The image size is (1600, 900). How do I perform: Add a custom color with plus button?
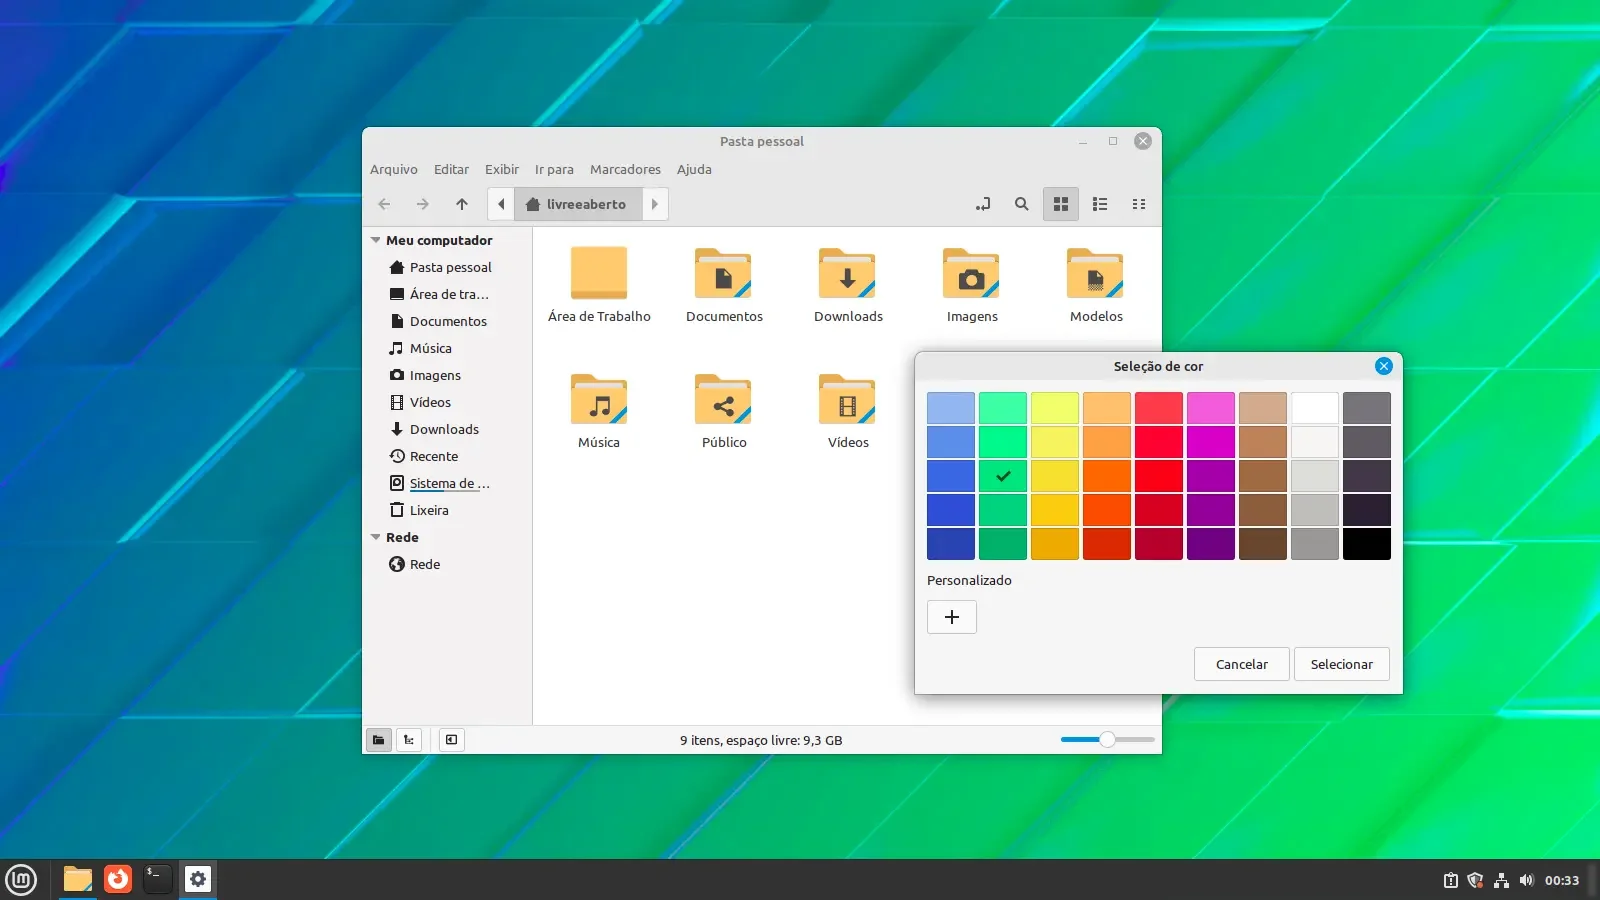tap(952, 617)
